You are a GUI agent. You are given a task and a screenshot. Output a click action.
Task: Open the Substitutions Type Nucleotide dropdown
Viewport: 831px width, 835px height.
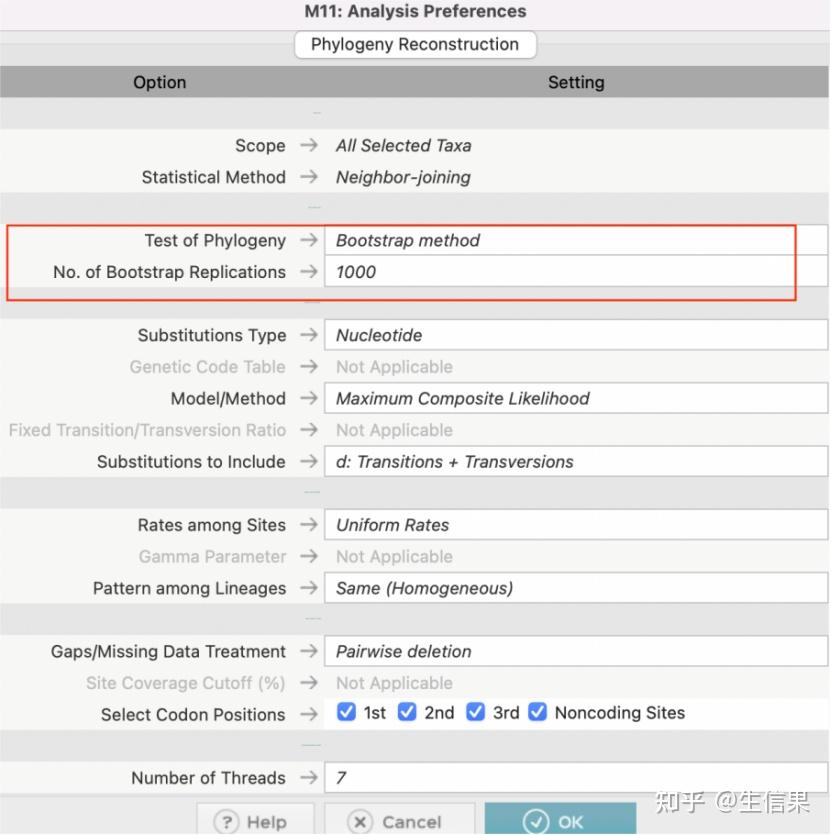coord(576,335)
